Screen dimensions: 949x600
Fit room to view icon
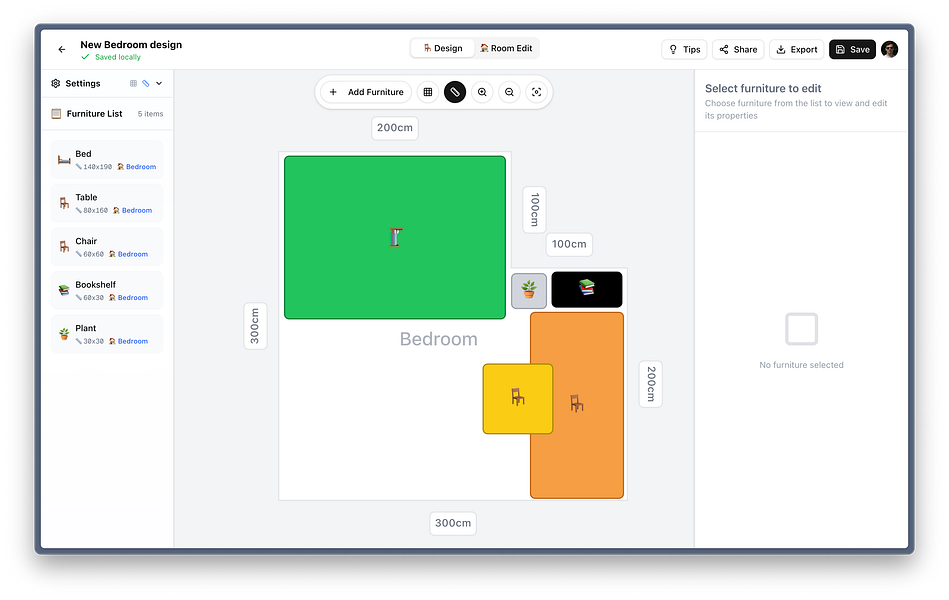(536, 92)
